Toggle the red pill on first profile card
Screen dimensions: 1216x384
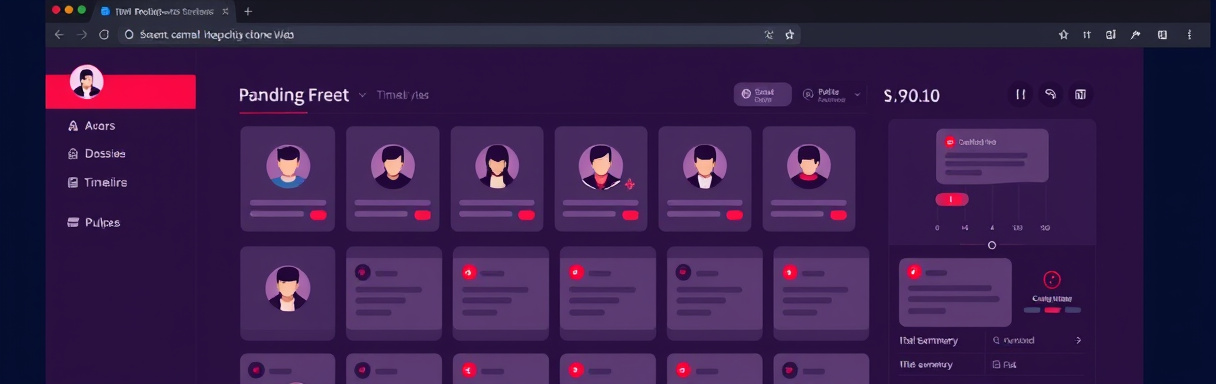click(x=318, y=215)
